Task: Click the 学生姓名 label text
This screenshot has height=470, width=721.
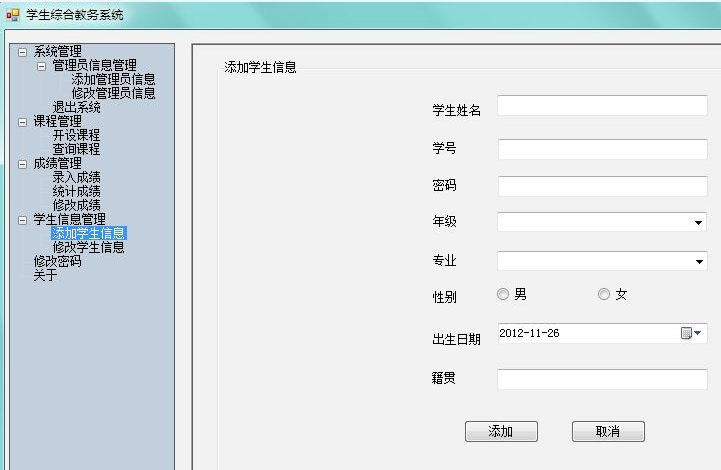Action: (x=457, y=110)
